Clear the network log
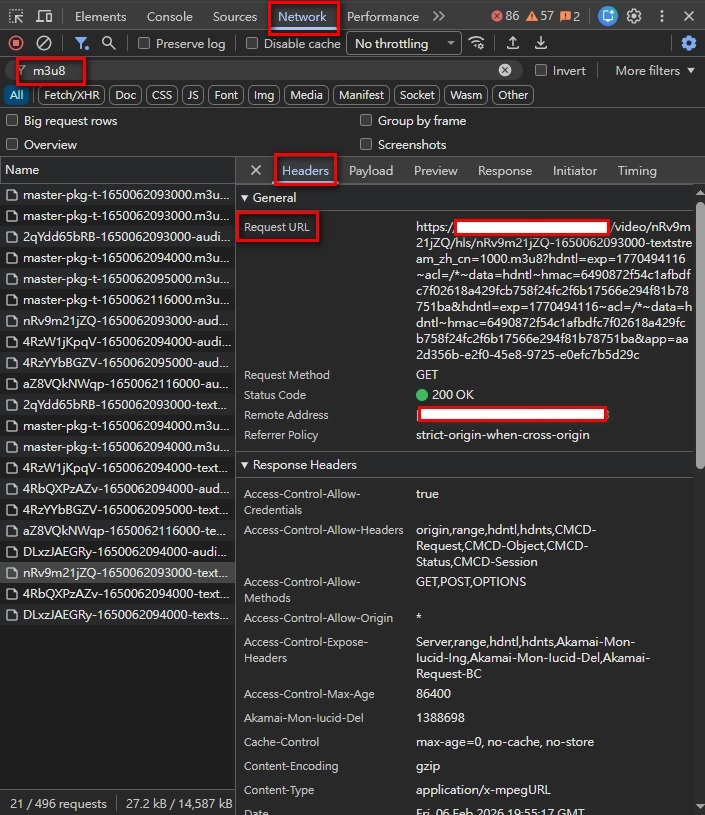 [x=44, y=43]
